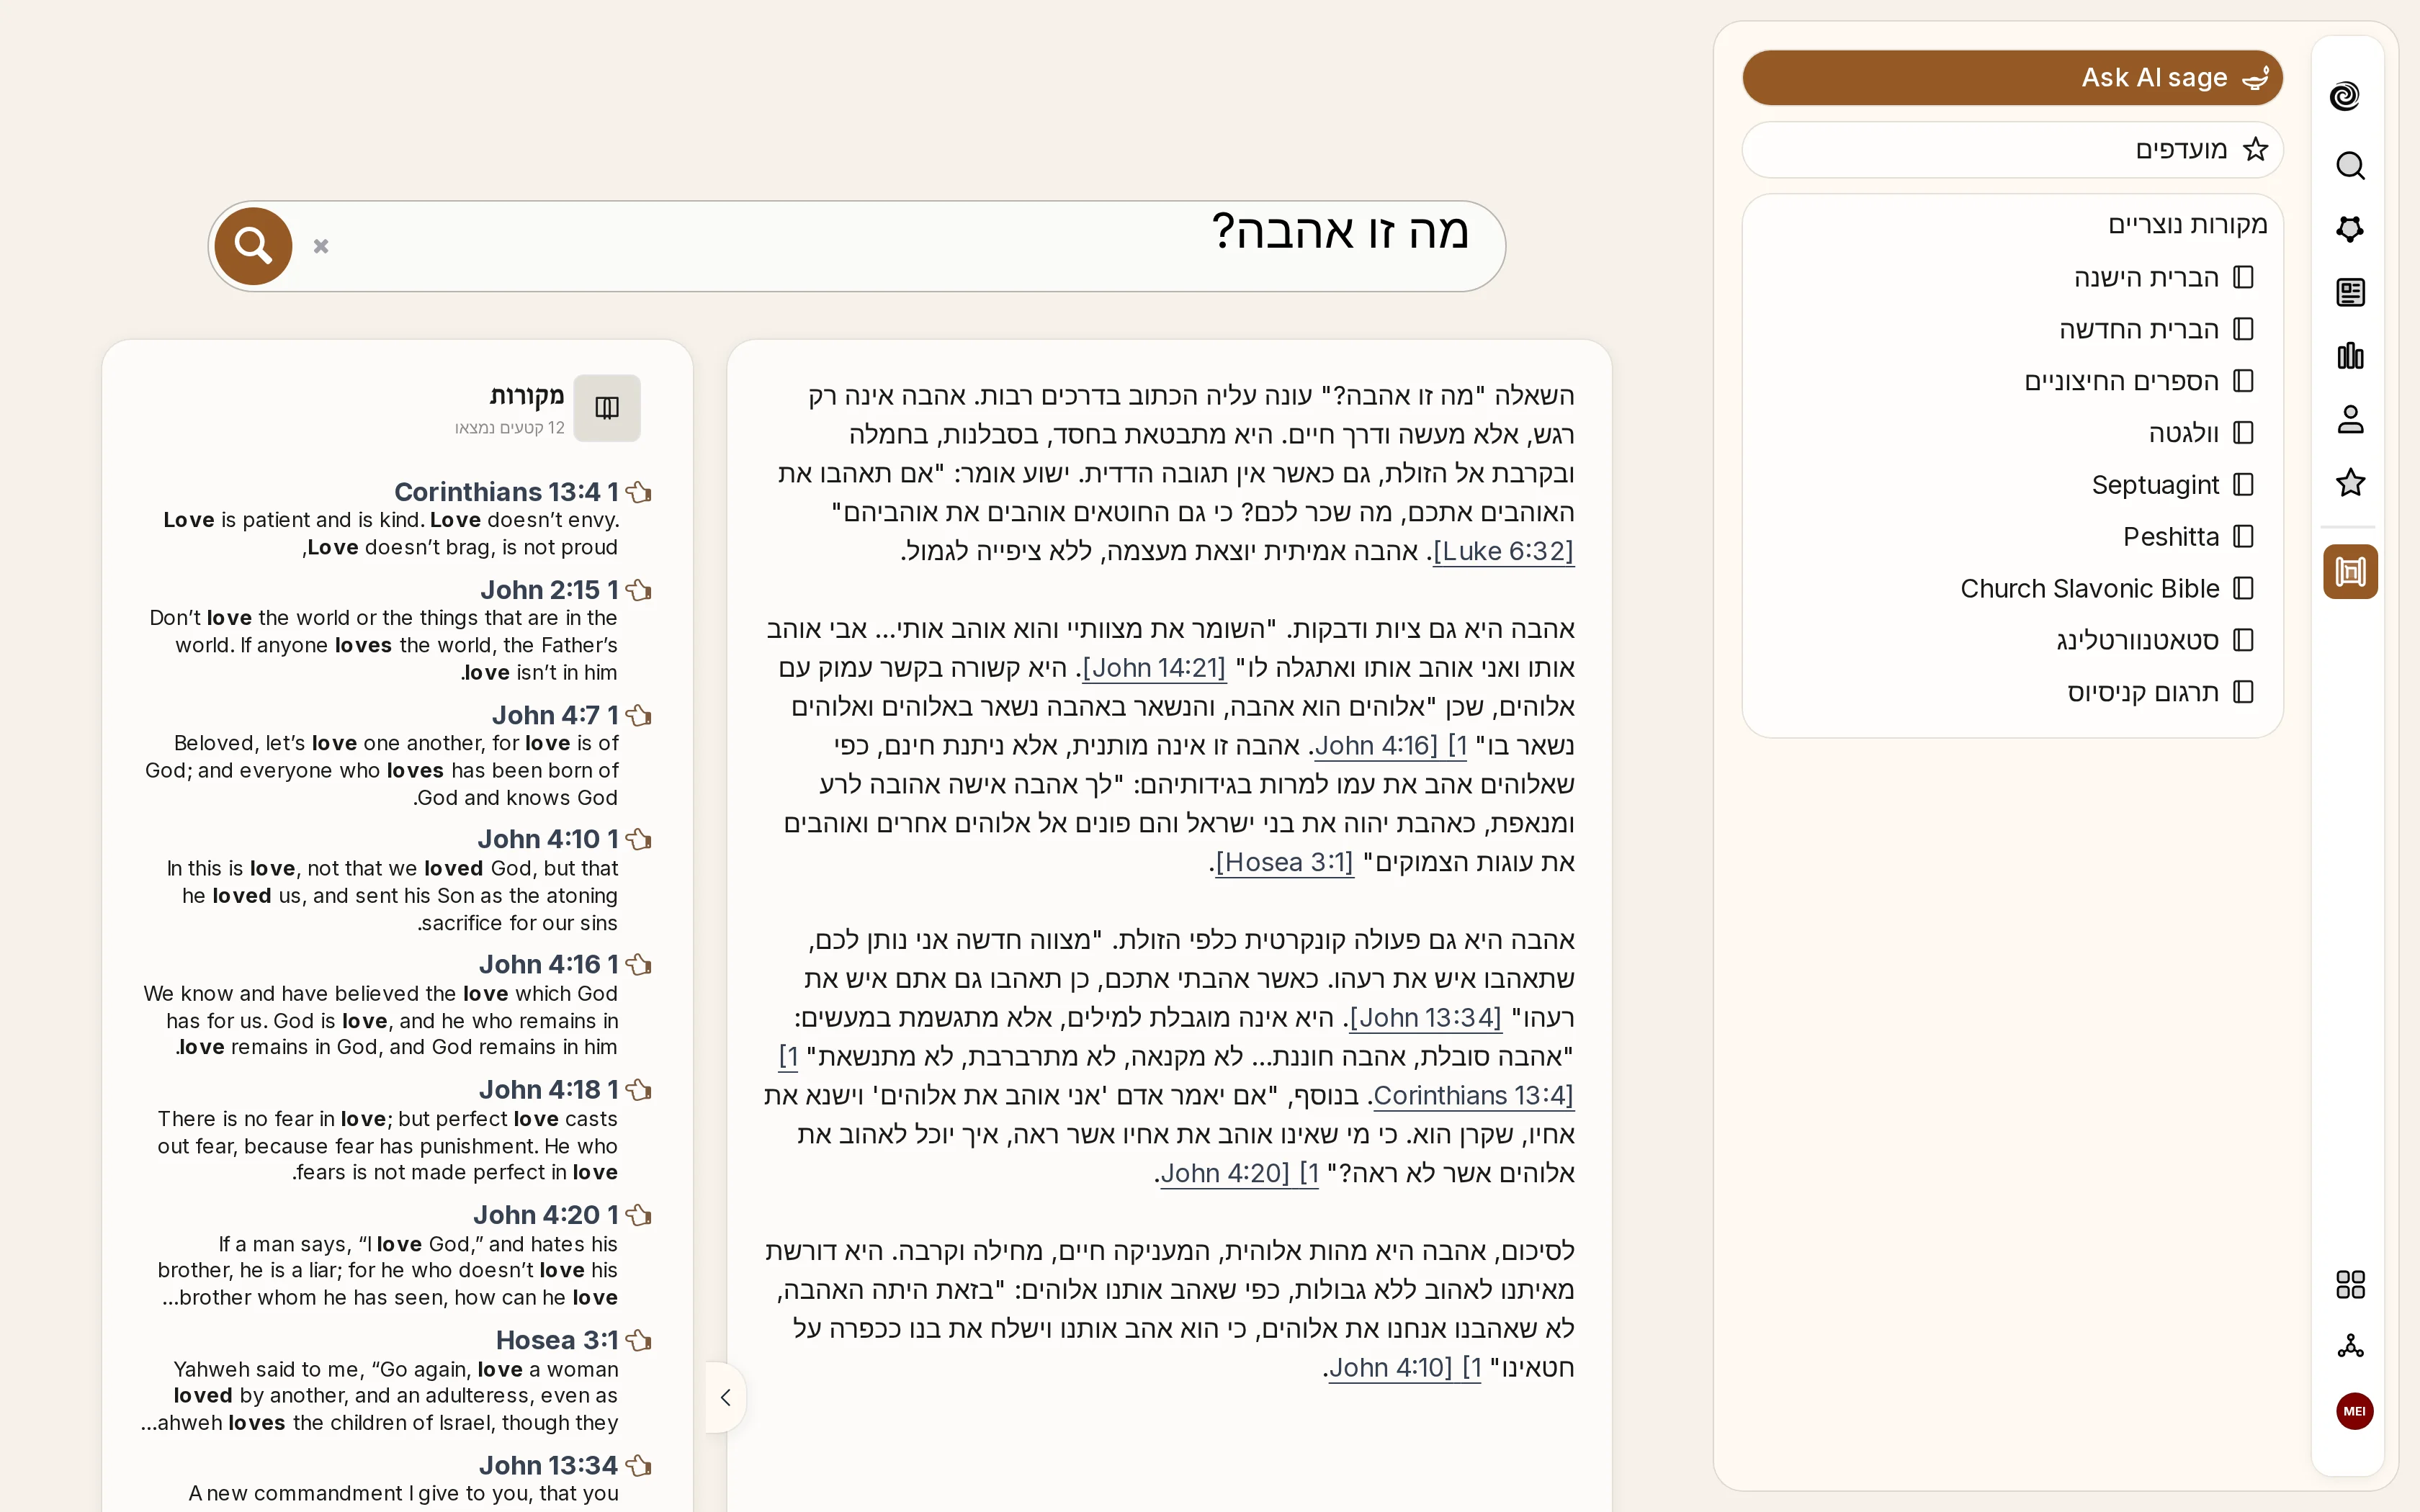
Task: Select the וולגטה source
Action: [2201, 433]
